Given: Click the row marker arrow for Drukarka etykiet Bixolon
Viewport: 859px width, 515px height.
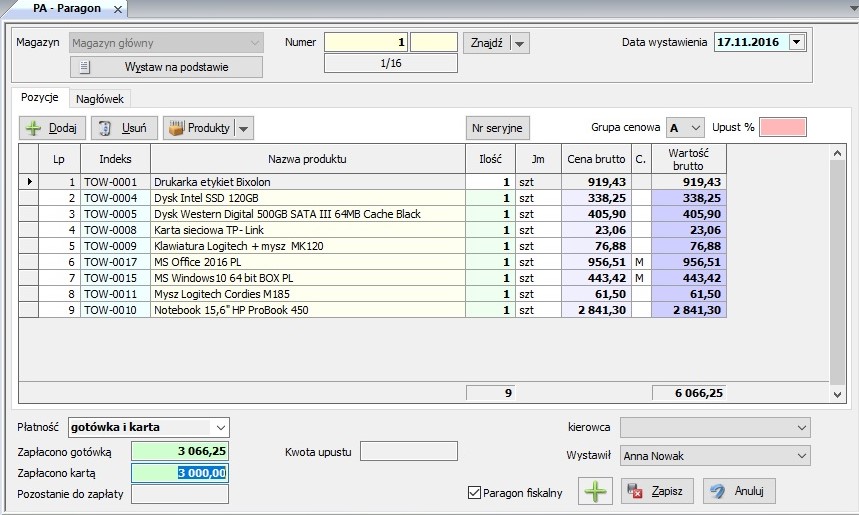Looking at the screenshot, I should [29, 182].
